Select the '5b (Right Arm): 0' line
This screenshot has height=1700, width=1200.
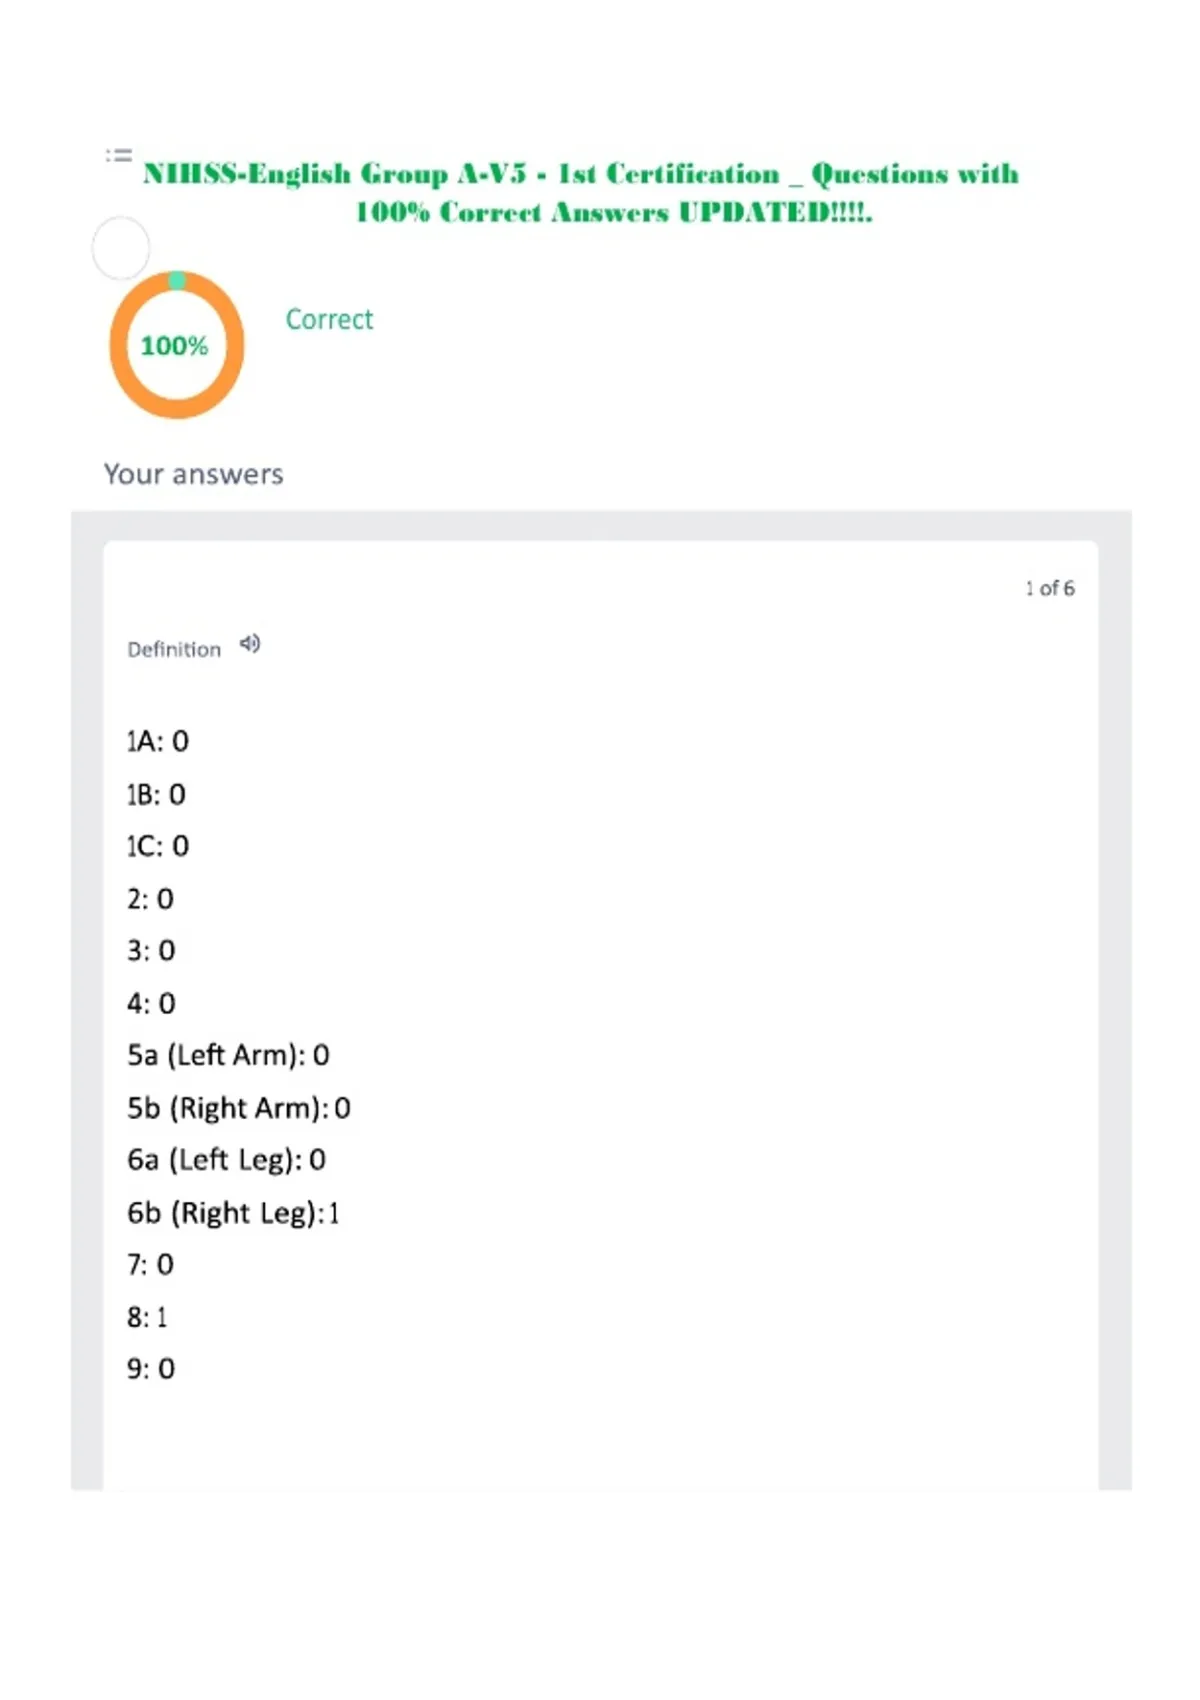pos(239,1108)
